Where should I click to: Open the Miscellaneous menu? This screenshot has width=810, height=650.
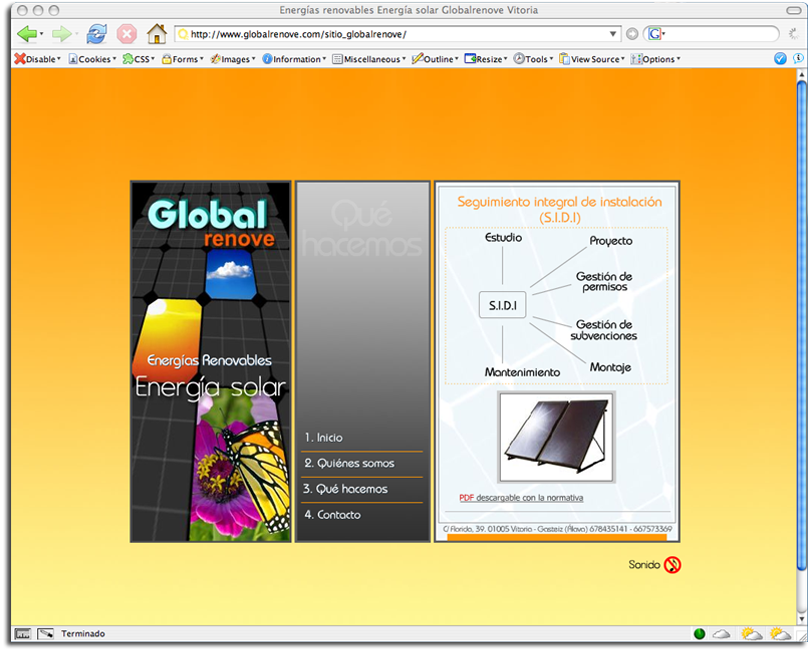click(x=369, y=59)
